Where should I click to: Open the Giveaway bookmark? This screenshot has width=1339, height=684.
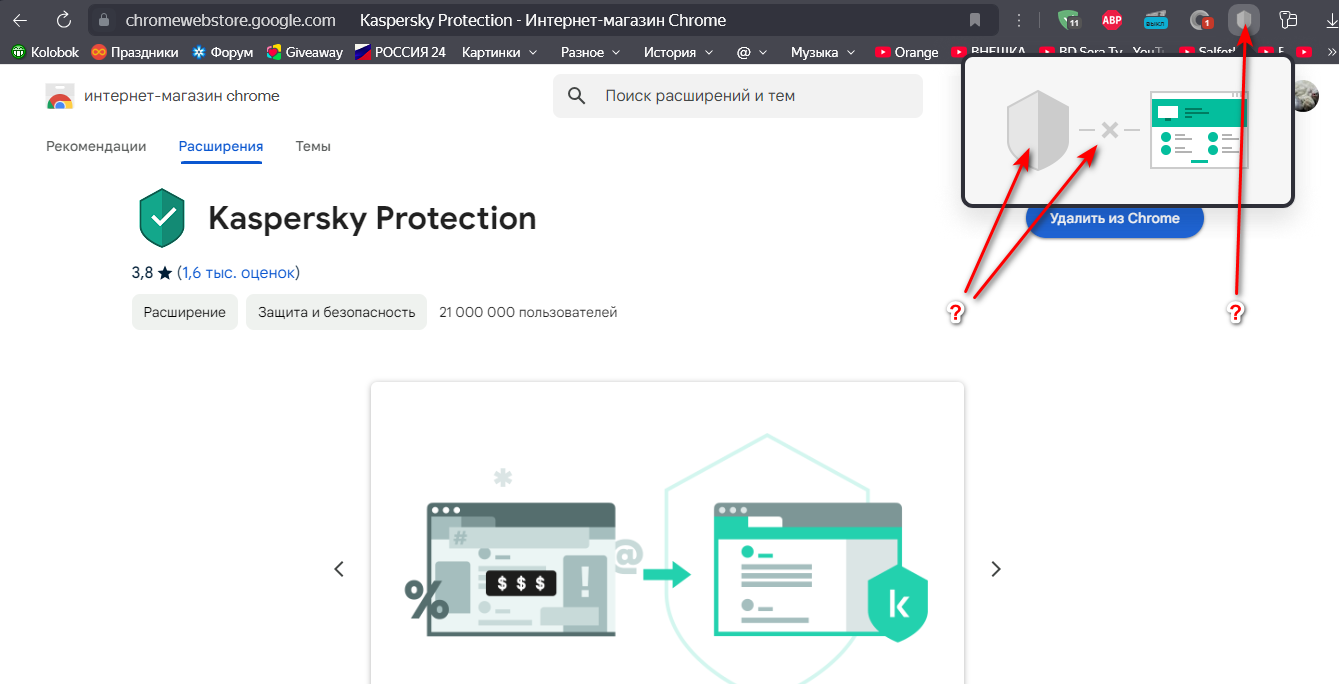click(305, 52)
